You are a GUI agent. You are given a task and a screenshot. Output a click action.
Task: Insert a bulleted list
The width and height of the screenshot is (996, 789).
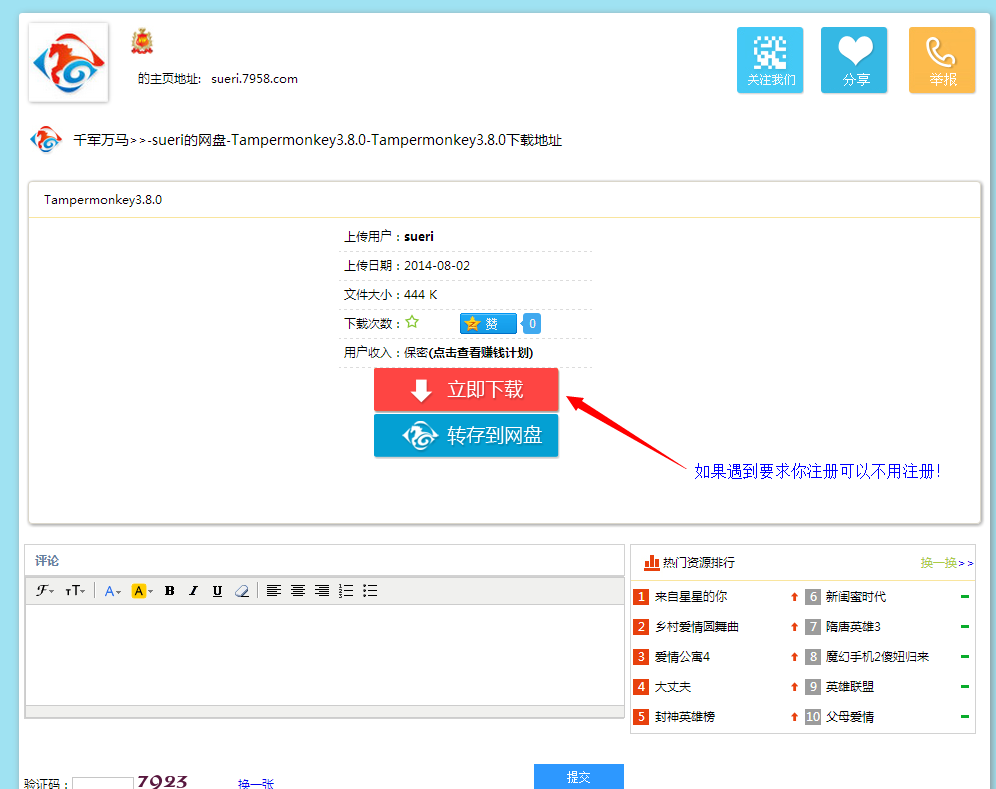point(370,591)
